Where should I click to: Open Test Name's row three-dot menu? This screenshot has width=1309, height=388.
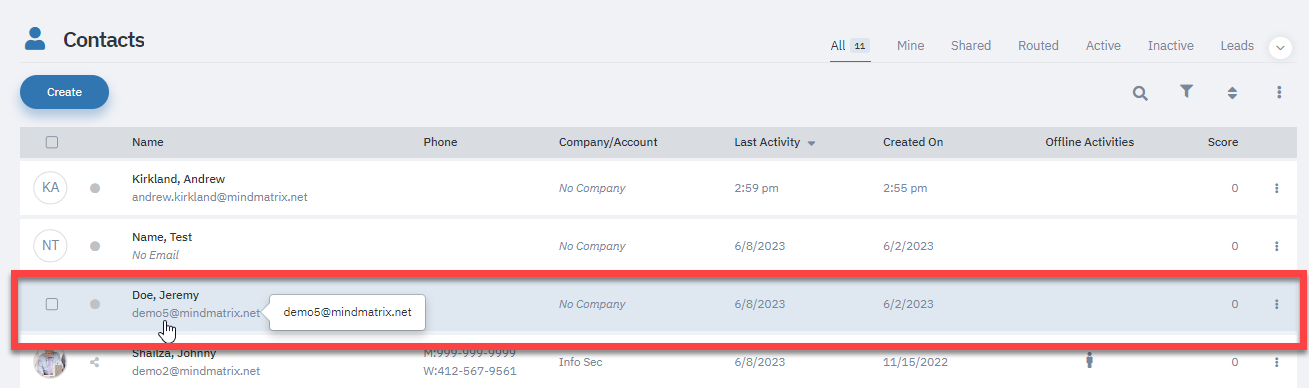point(1277,246)
